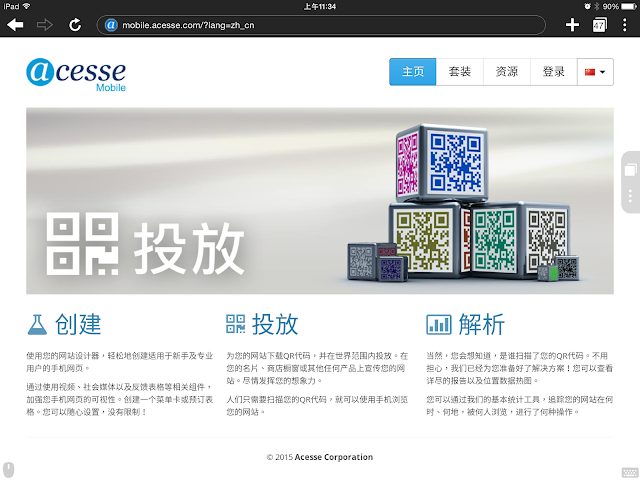The width and height of the screenshot is (640, 480).
Task: Tap the Bluetooth icon in status bar
Action: click(597, 7)
